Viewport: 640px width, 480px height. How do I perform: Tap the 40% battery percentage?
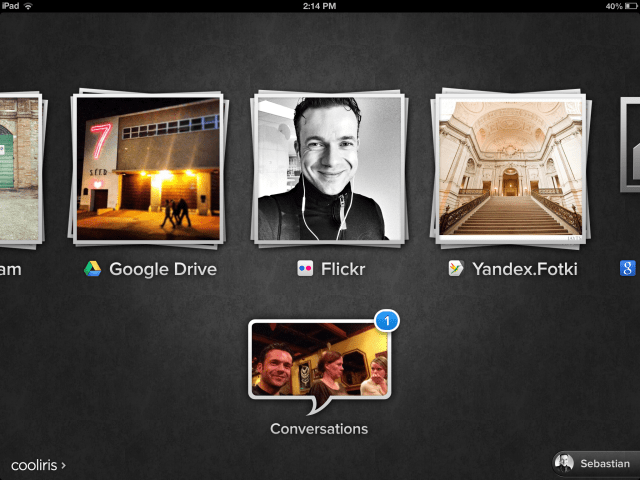(x=614, y=6)
